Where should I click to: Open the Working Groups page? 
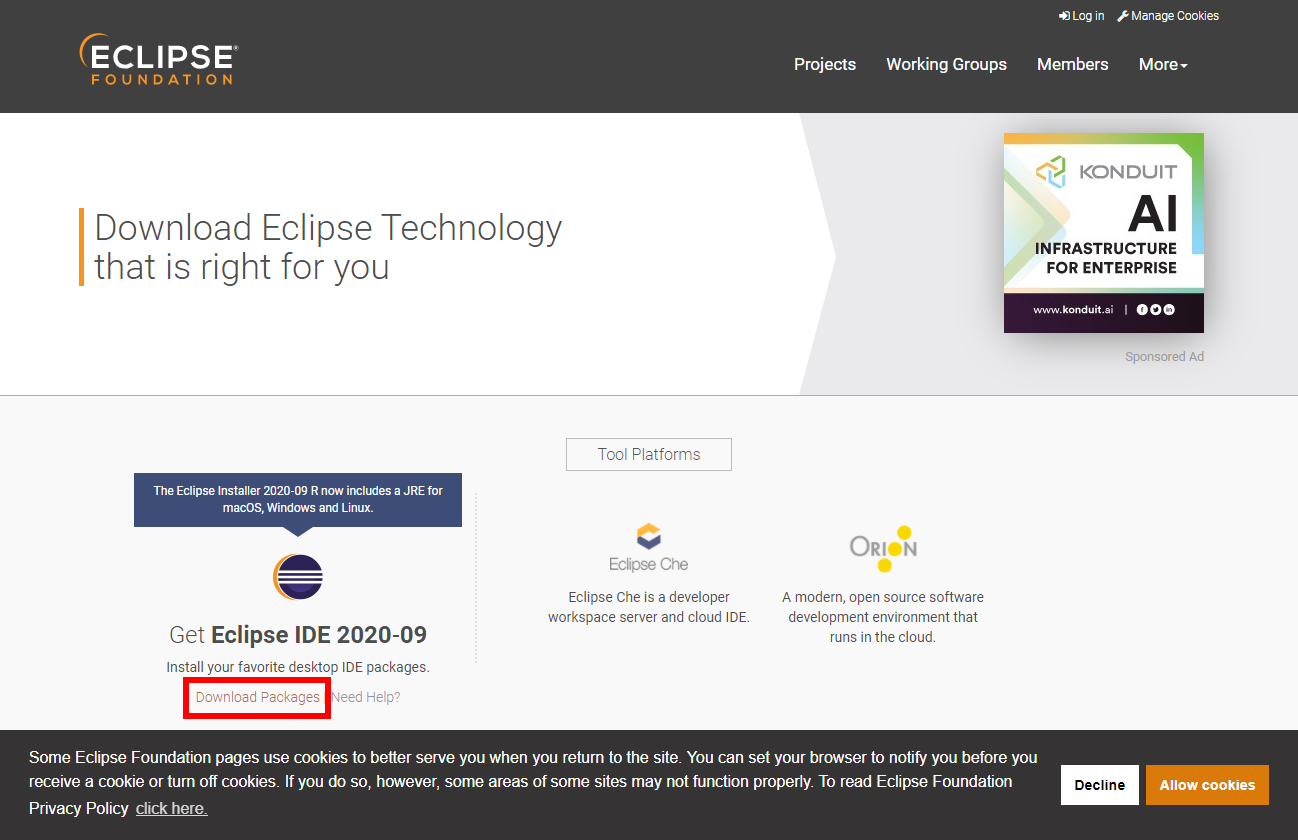(946, 64)
